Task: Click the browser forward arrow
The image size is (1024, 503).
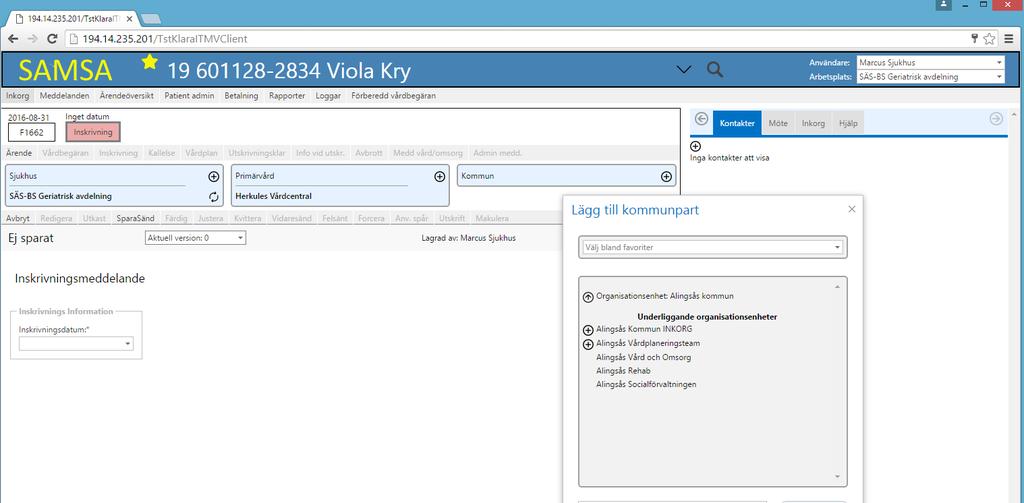Action: (x=32, y=39)
